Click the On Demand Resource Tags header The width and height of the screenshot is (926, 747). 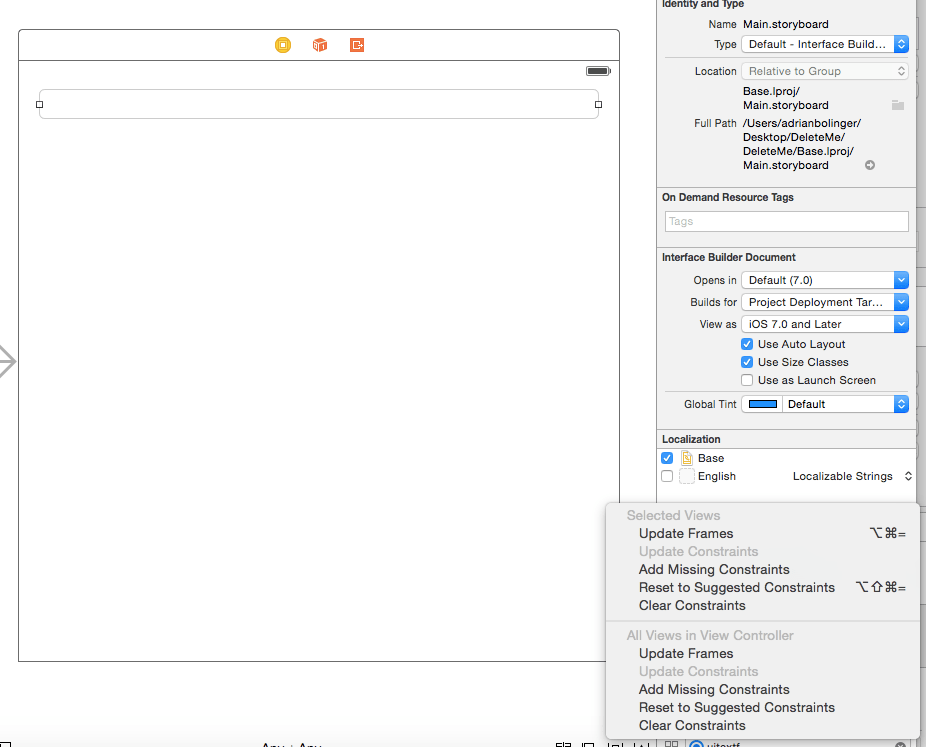point(728,197)
